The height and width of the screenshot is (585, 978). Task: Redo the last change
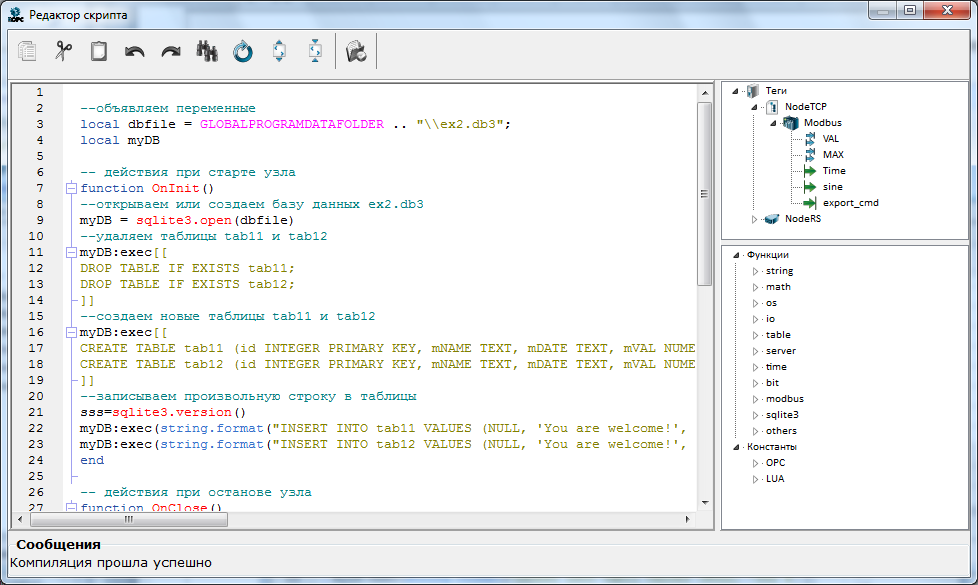169,50
